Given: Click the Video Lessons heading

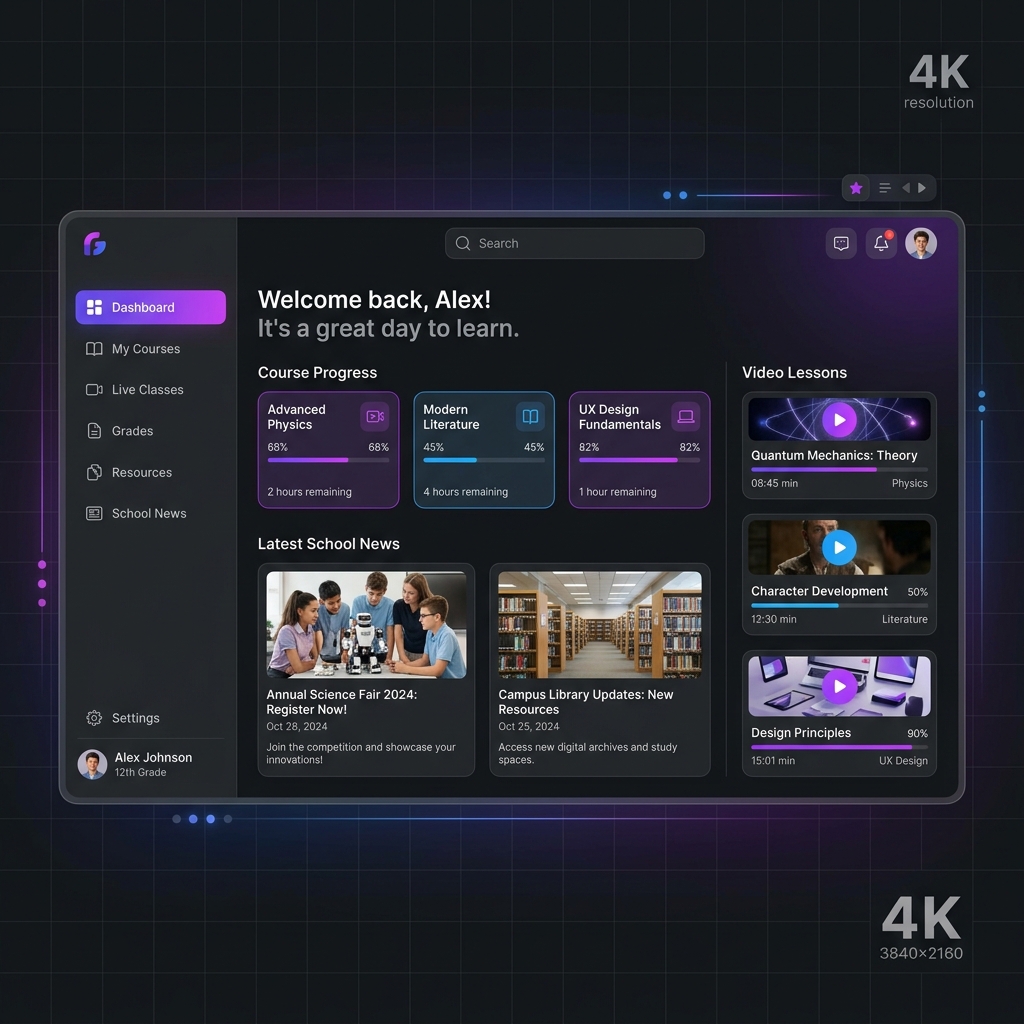Looking at the screenshot, I should [794, 372].
